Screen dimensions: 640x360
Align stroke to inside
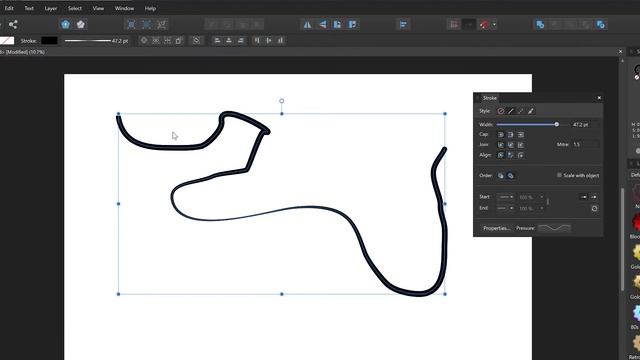tap(511, 155)
